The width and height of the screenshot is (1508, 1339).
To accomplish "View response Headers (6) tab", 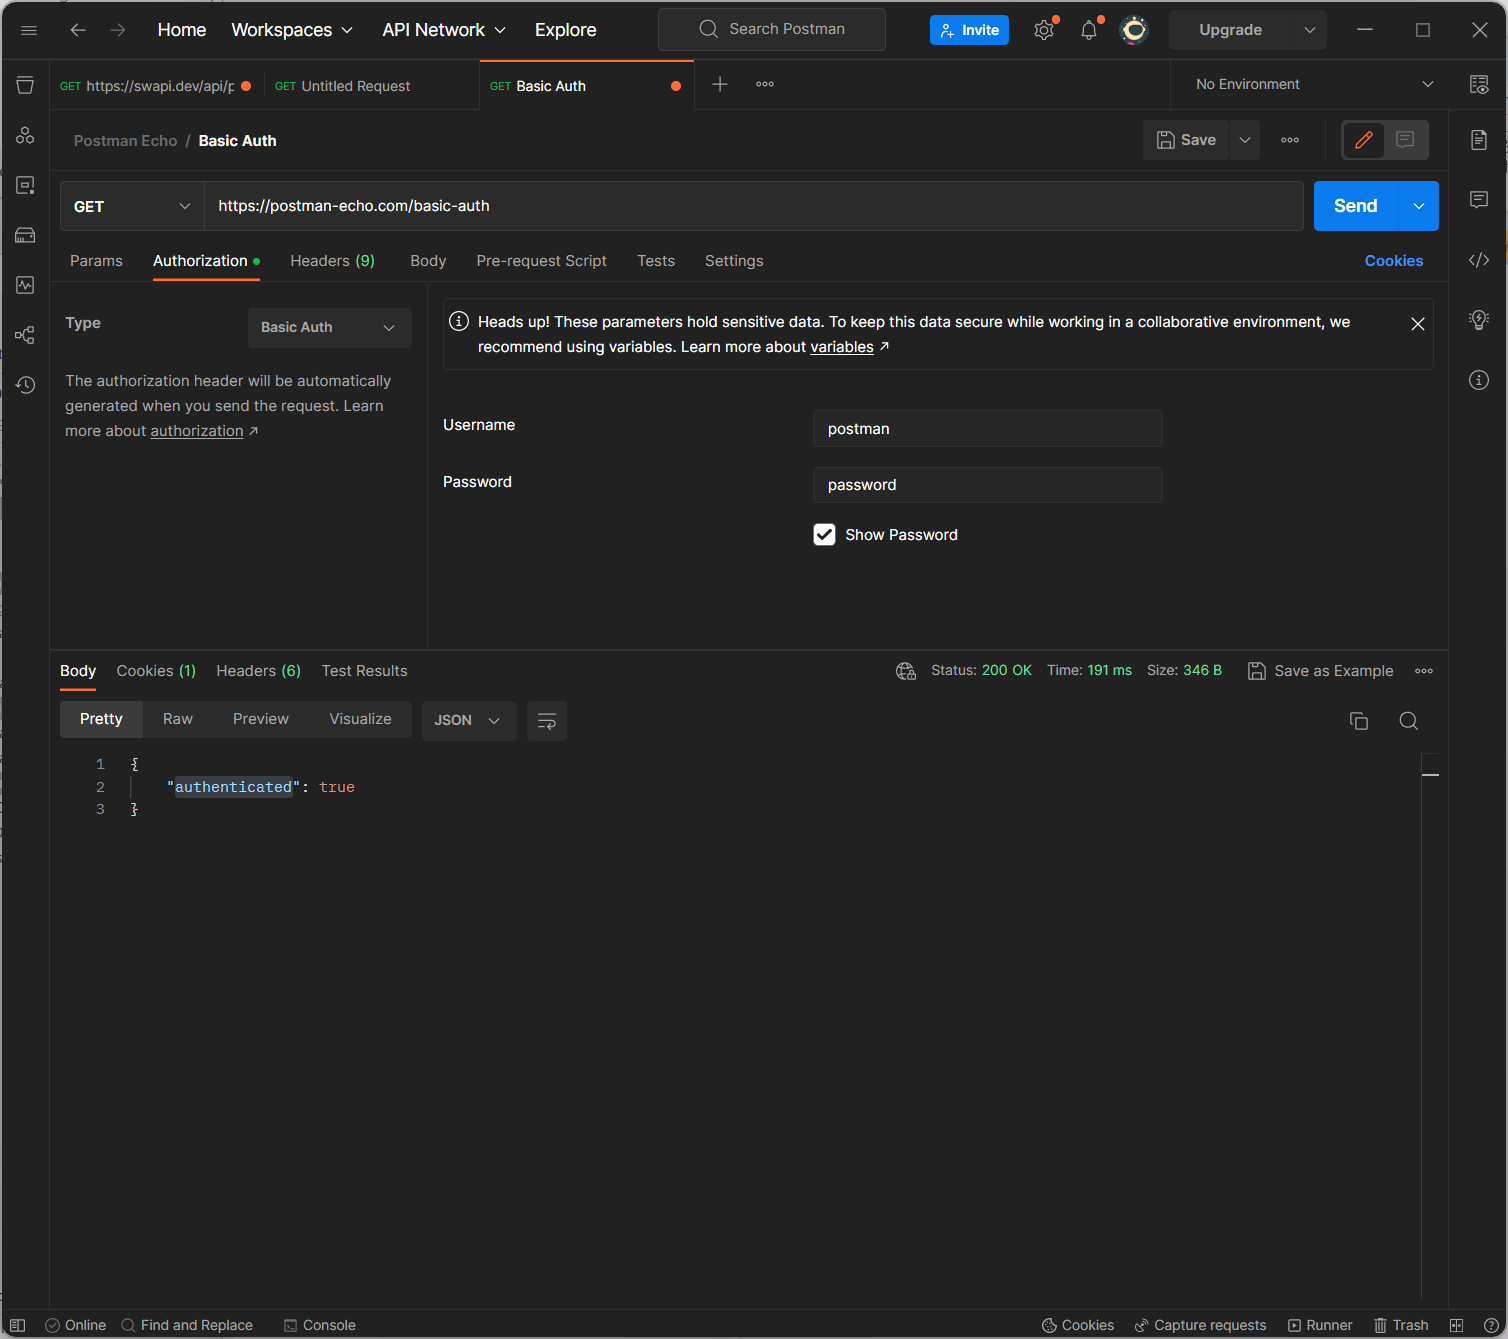I will (x=259, y=671).
